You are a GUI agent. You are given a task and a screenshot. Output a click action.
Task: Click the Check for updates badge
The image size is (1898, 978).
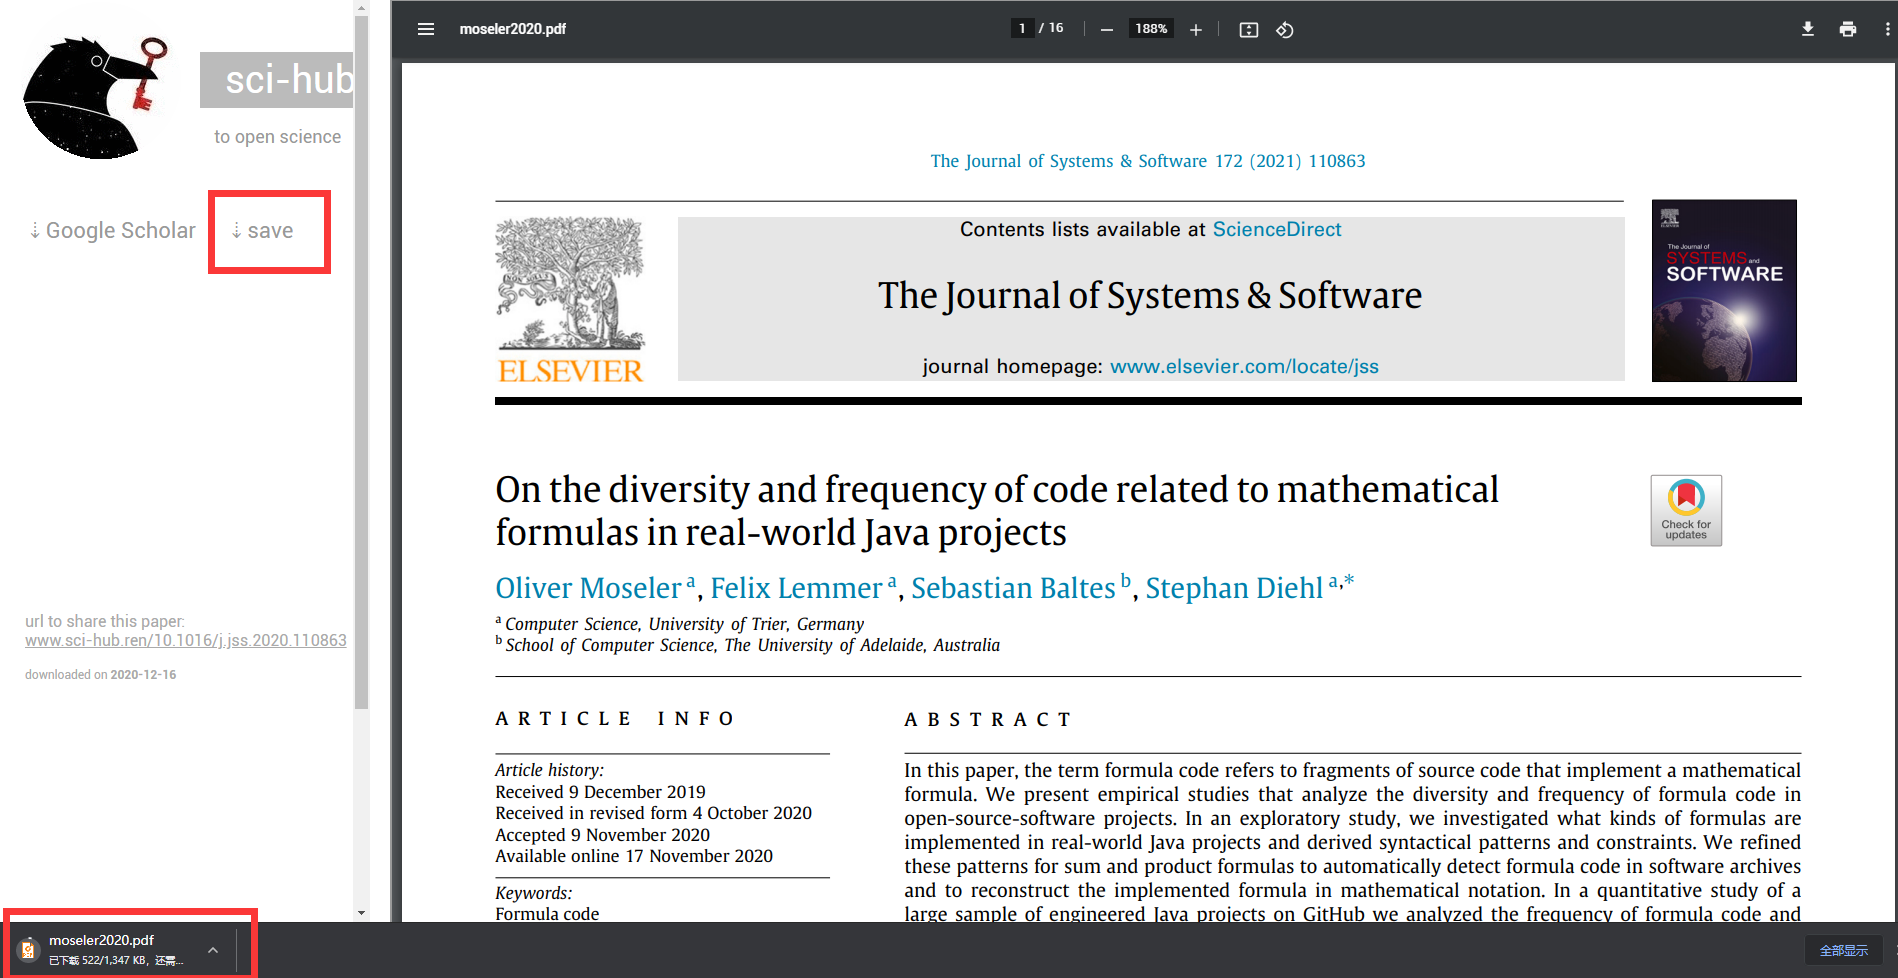[1686, 510]
